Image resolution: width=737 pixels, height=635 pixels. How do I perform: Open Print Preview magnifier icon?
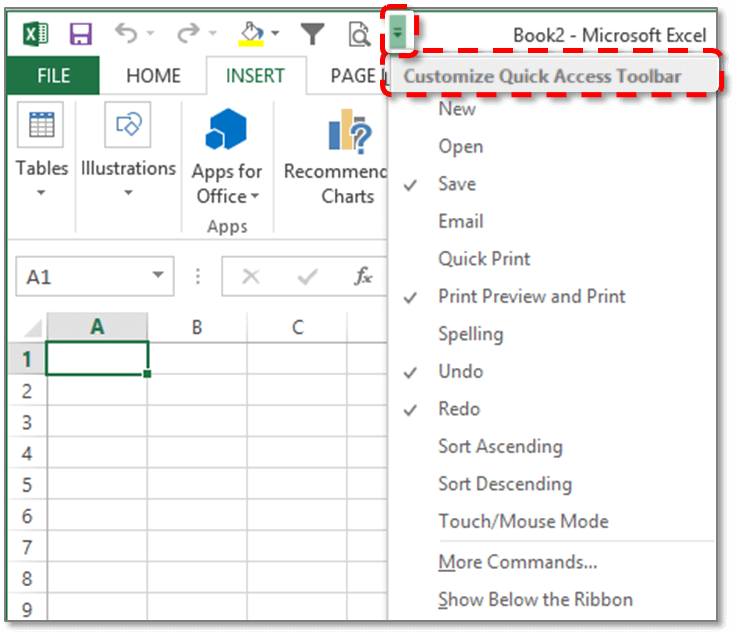click(x=360, y=34)
